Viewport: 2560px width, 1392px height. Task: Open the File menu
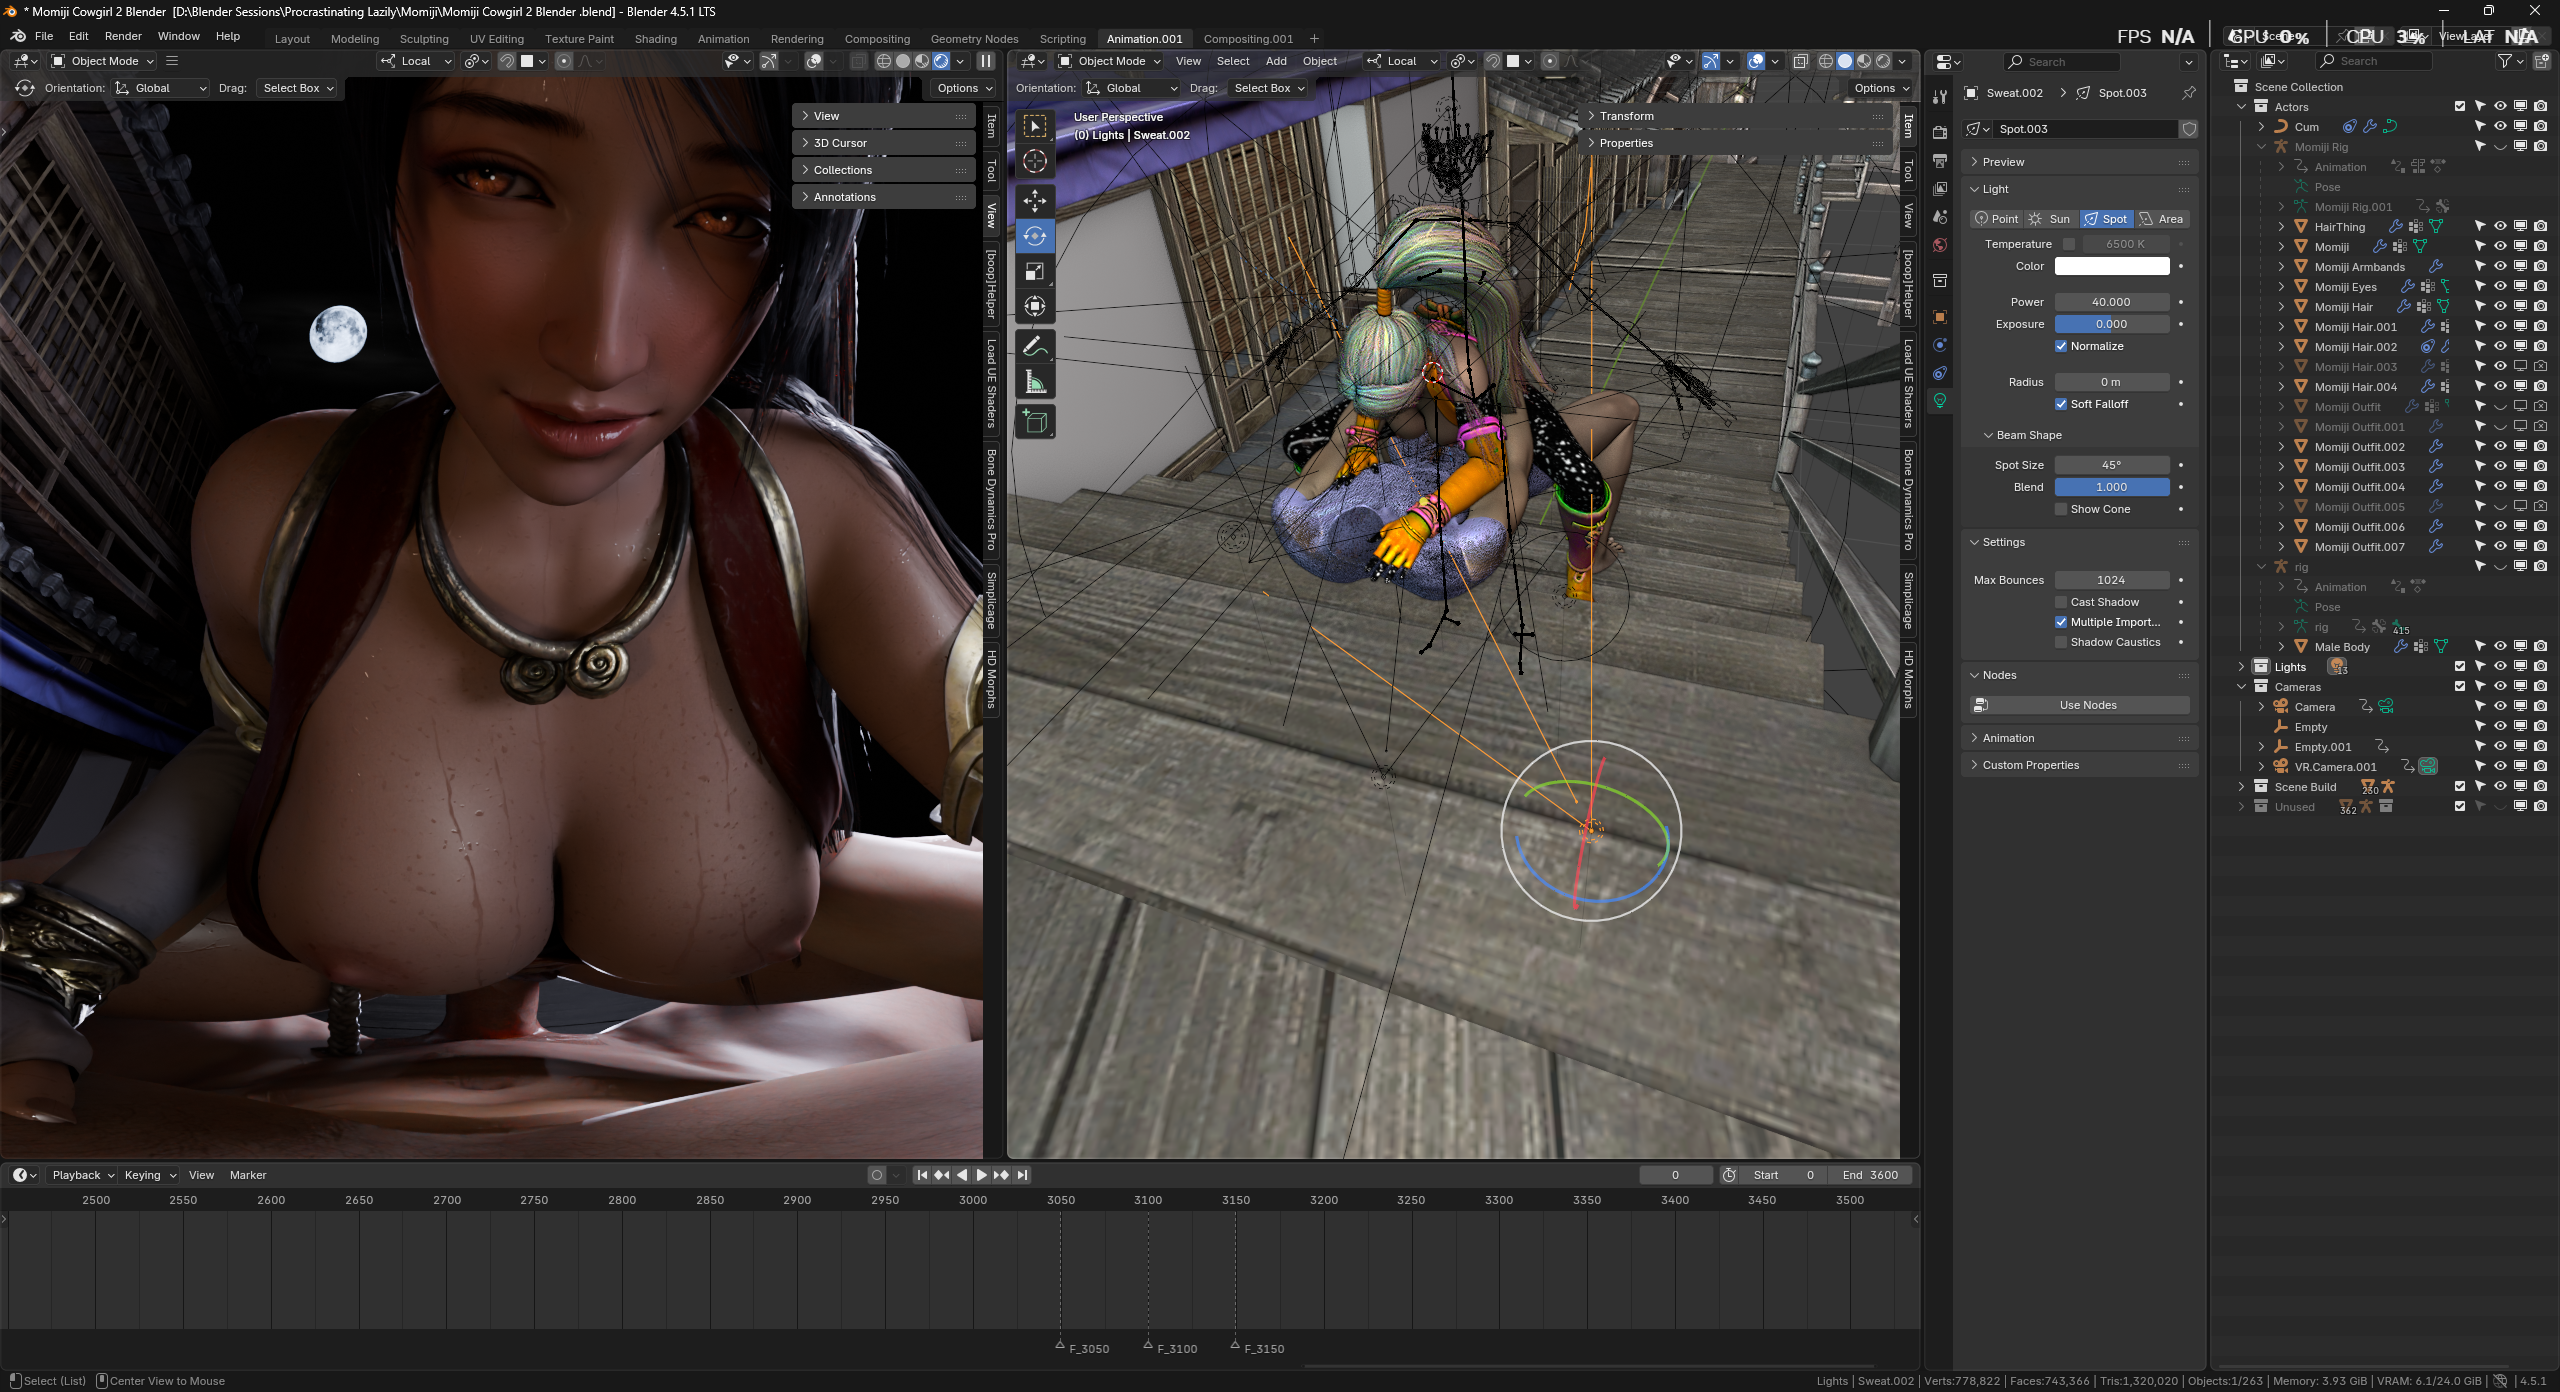(44, 36)
